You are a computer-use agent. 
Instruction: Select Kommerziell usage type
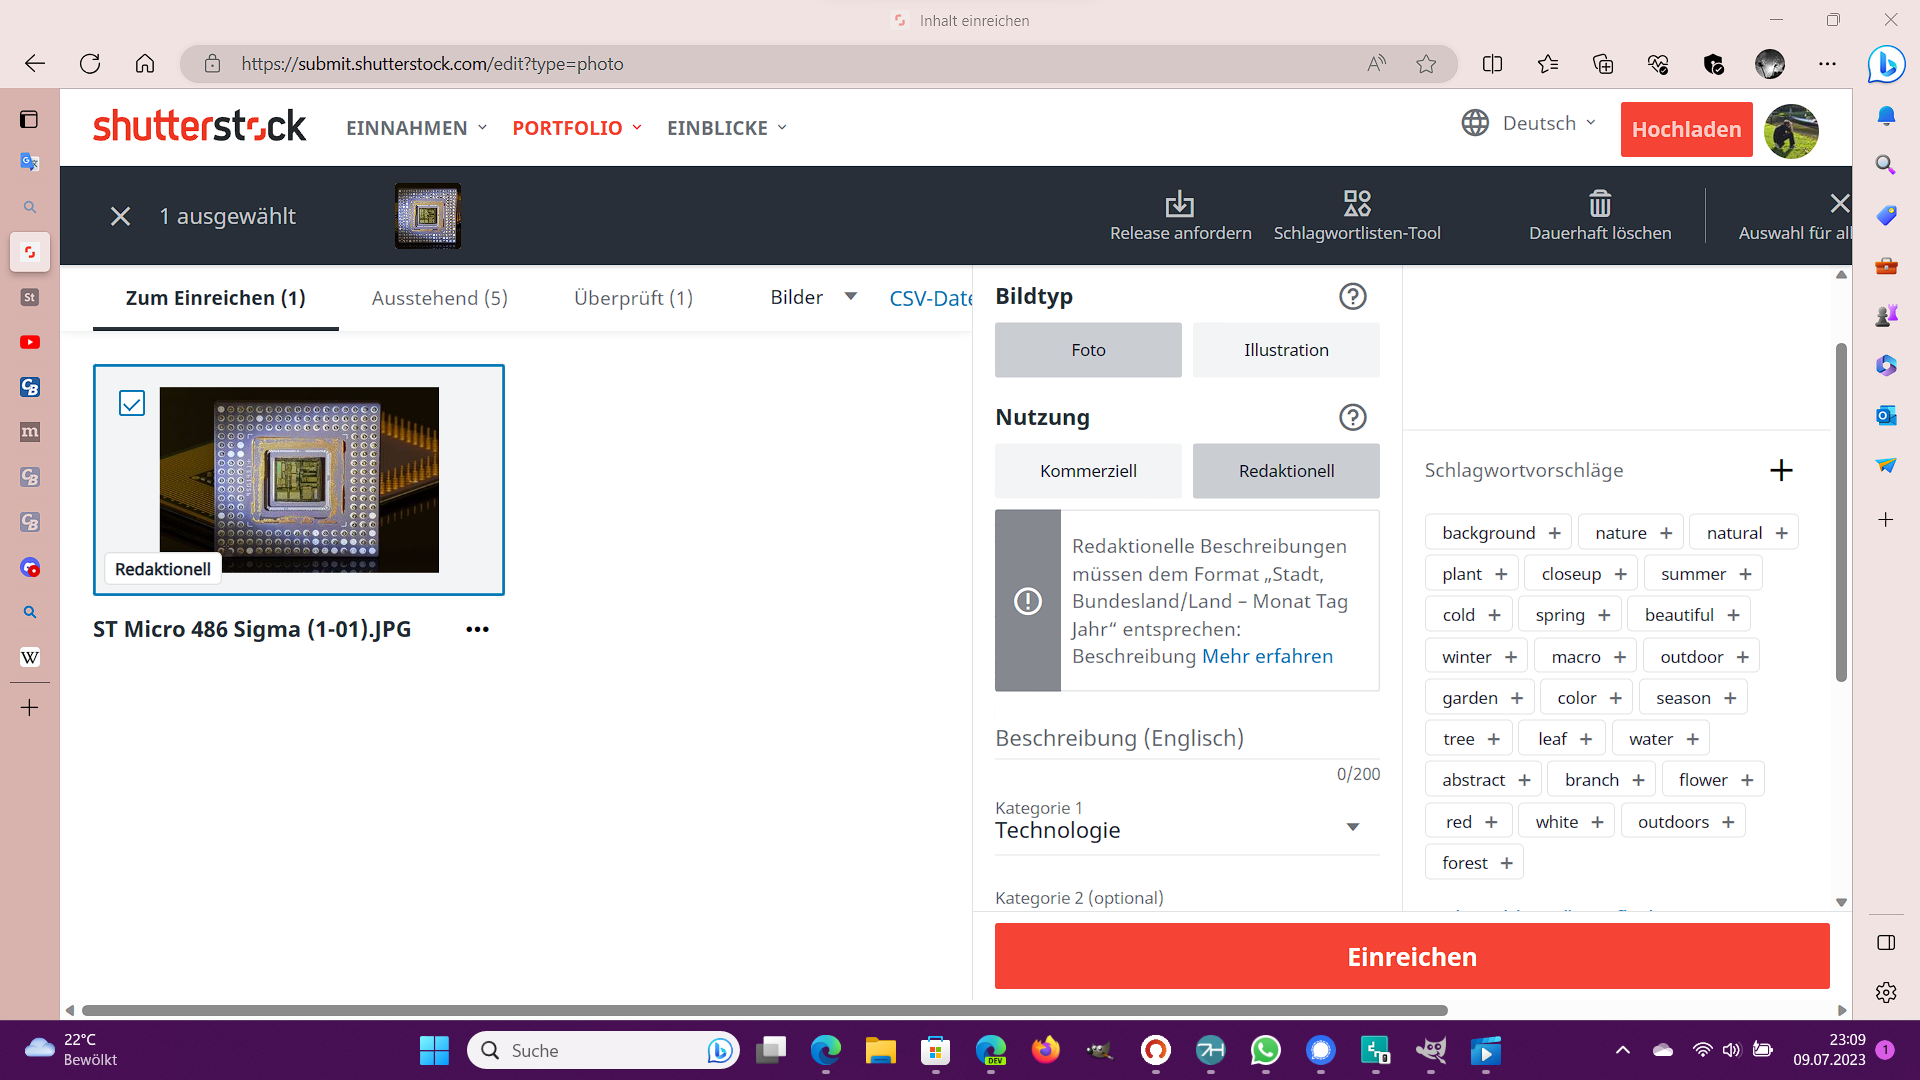coord(1088,470)
